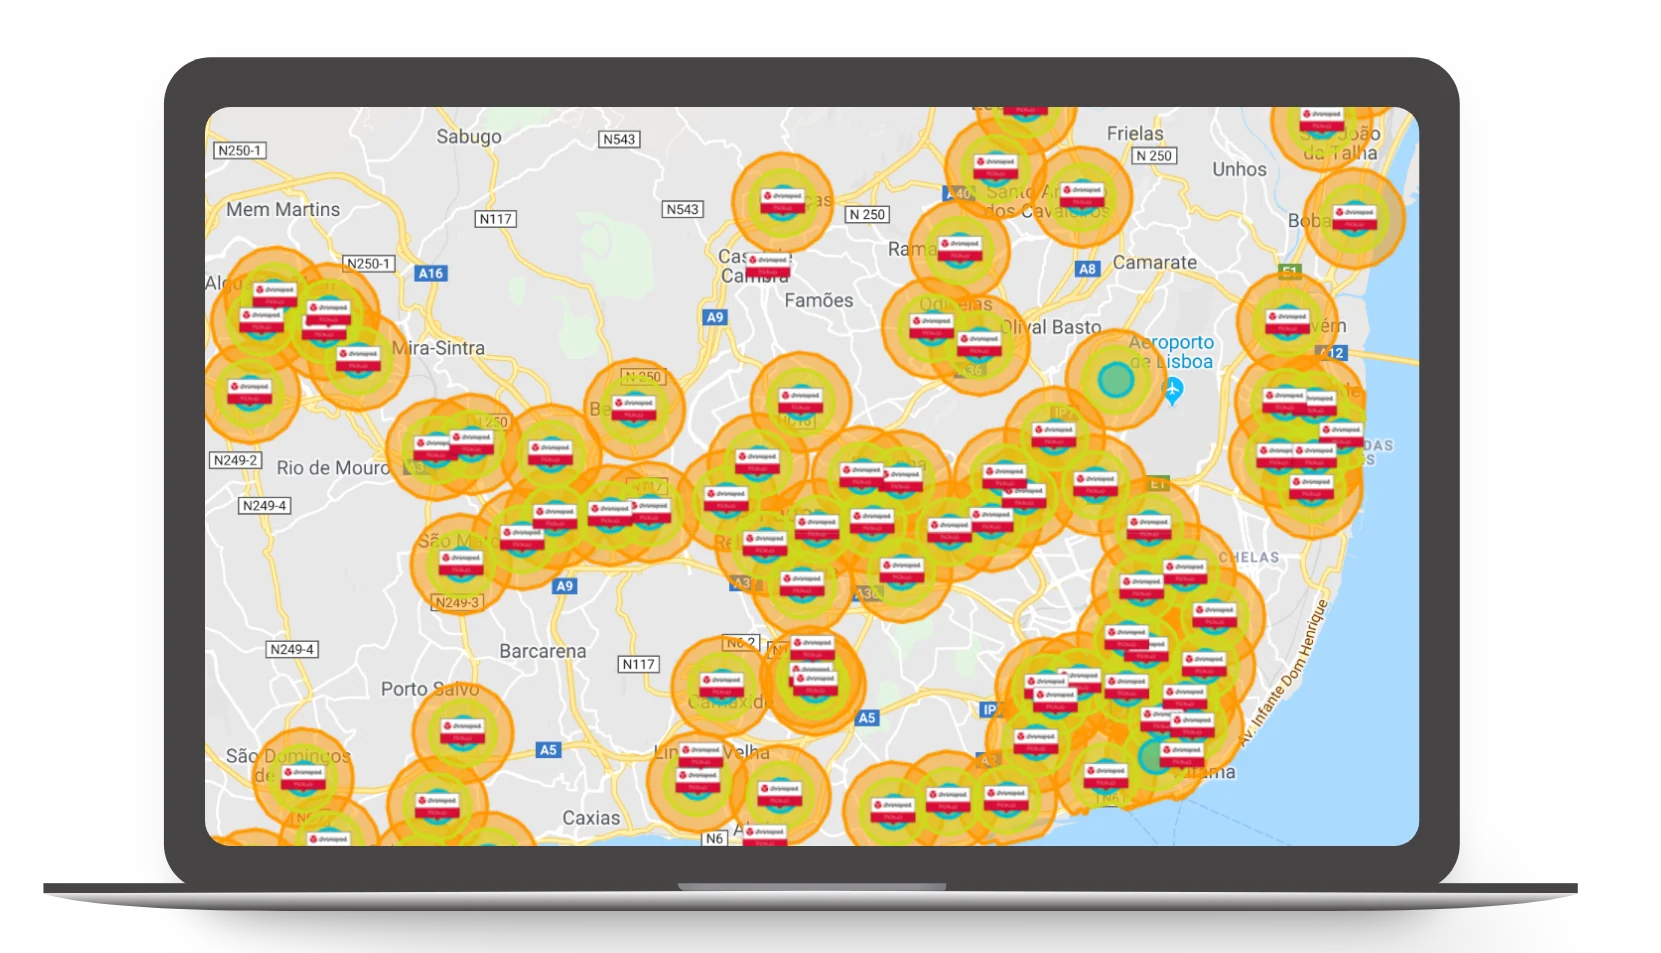Click the teal circle marker beside the airport

pyautogui.click(x=1114, y=380)
